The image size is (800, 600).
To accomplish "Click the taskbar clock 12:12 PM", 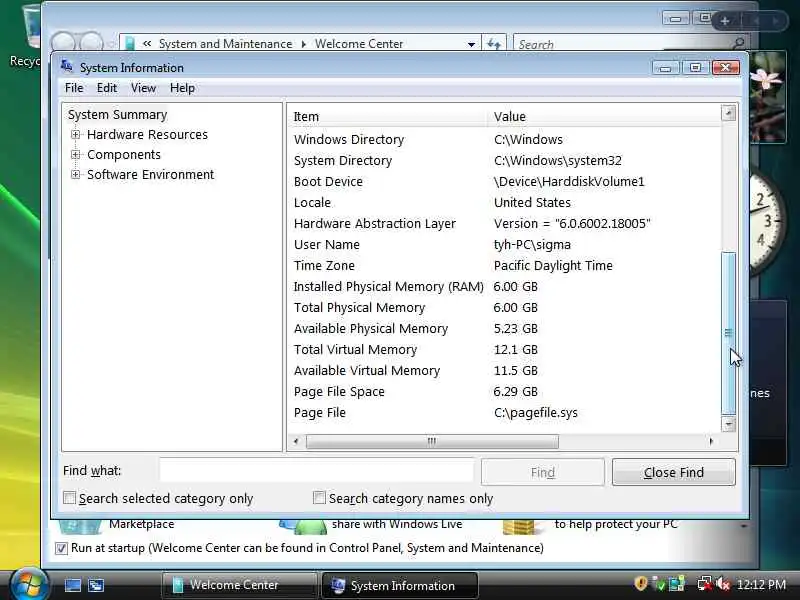I will click(761, 584).
